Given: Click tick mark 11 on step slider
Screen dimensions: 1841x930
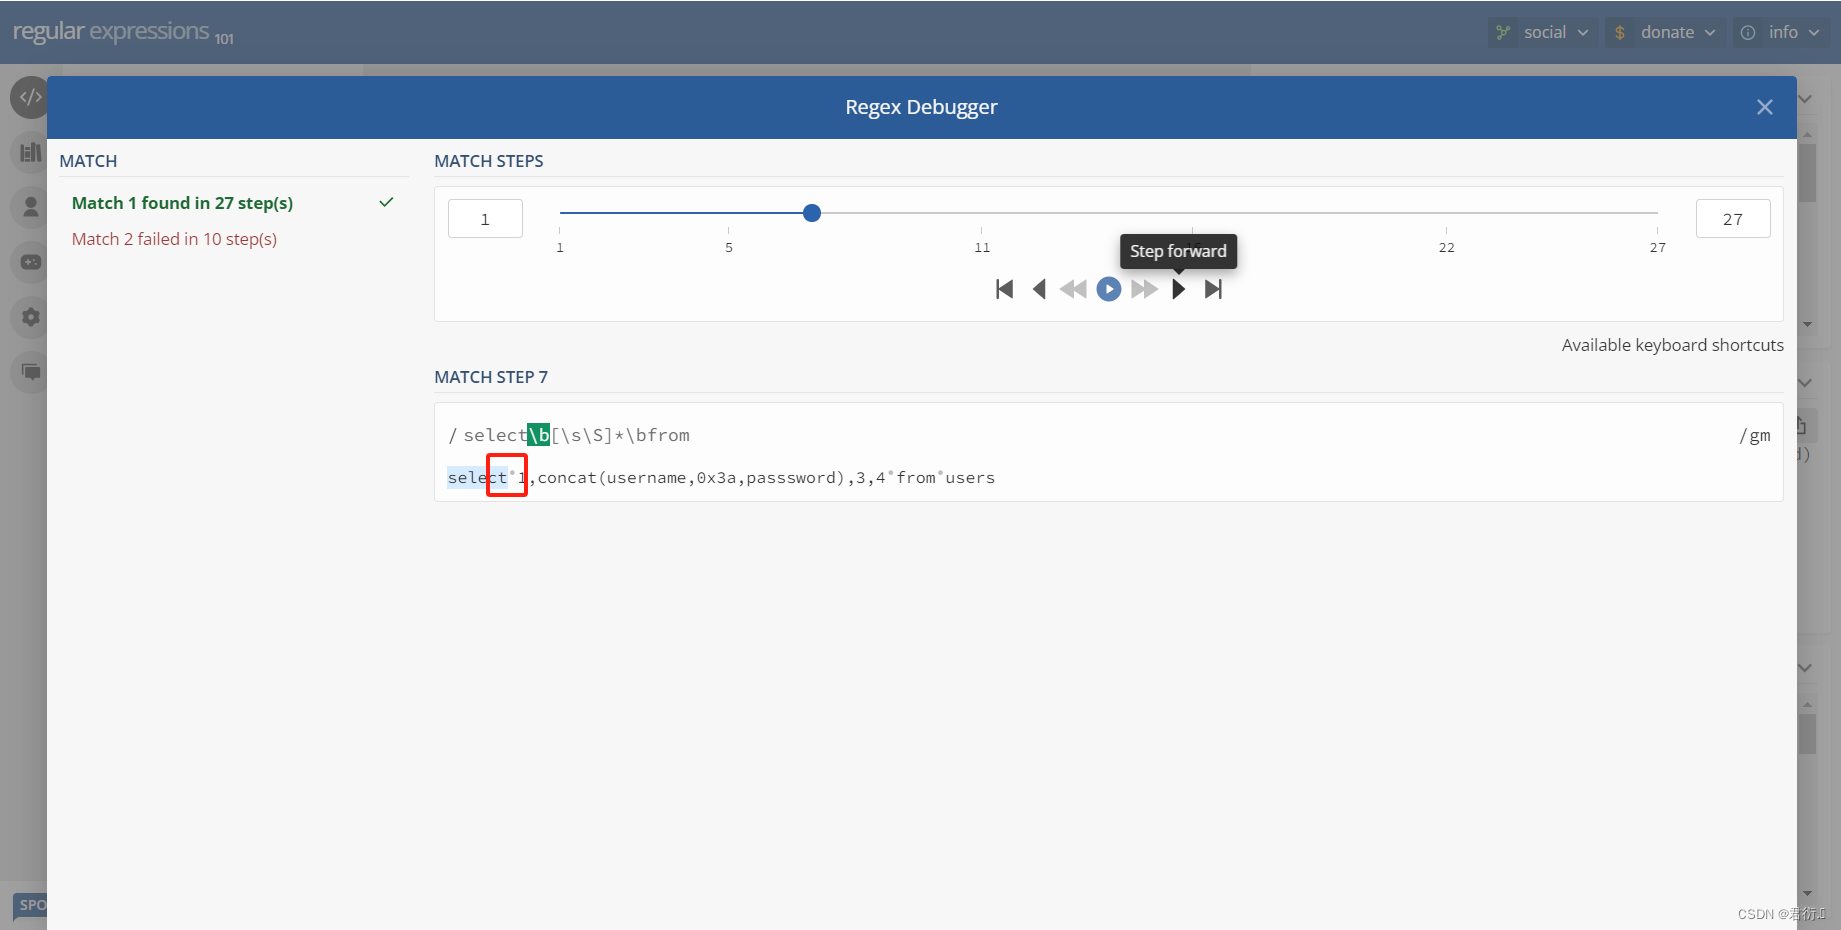Looking at the screenshot, I should [x=982, y=247].
